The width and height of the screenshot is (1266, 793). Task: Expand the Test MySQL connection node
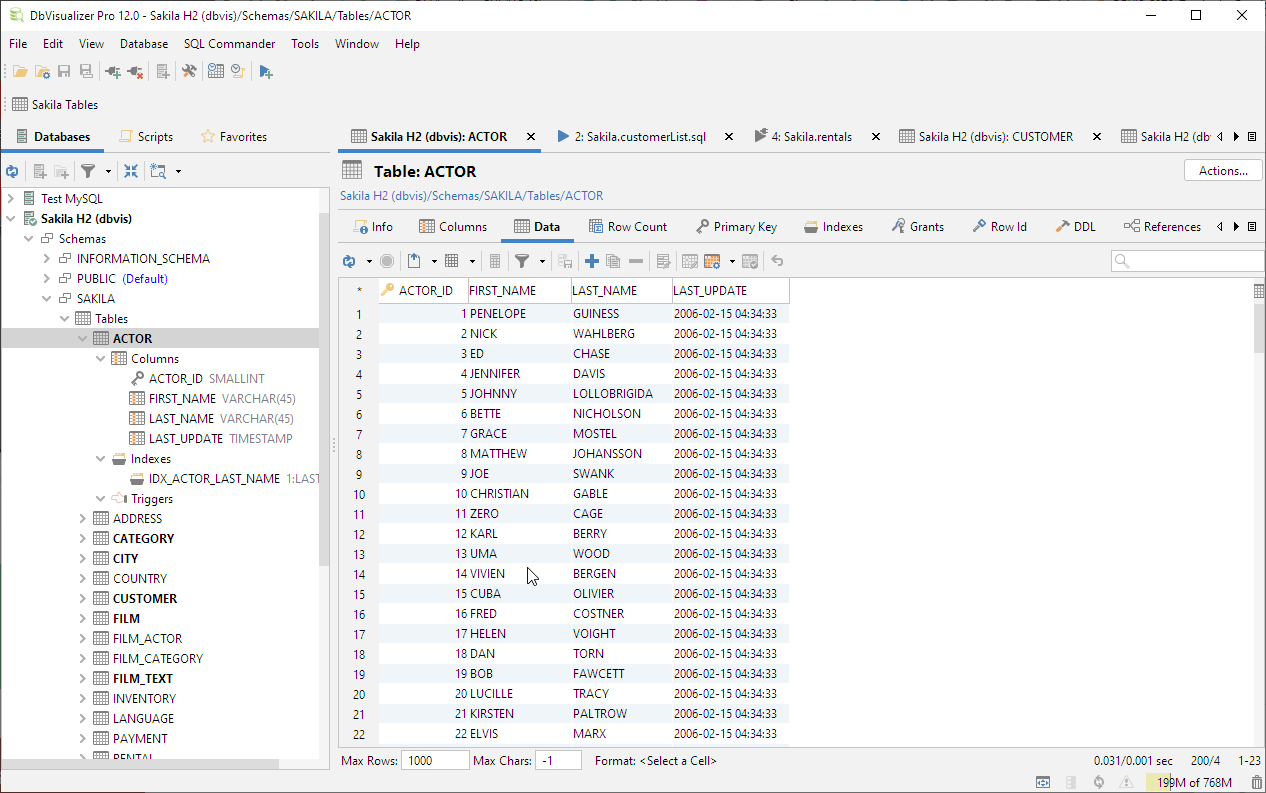[11, 199]
